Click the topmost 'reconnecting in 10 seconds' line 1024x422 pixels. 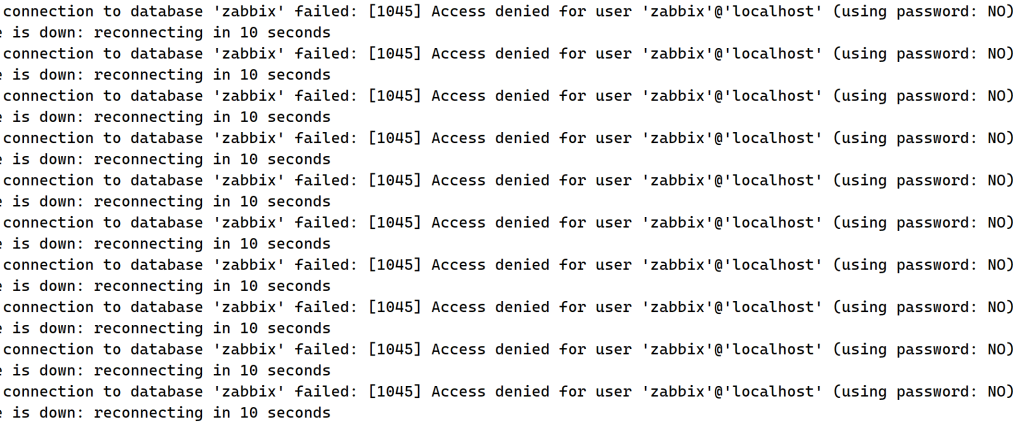[x=165, y=33]
